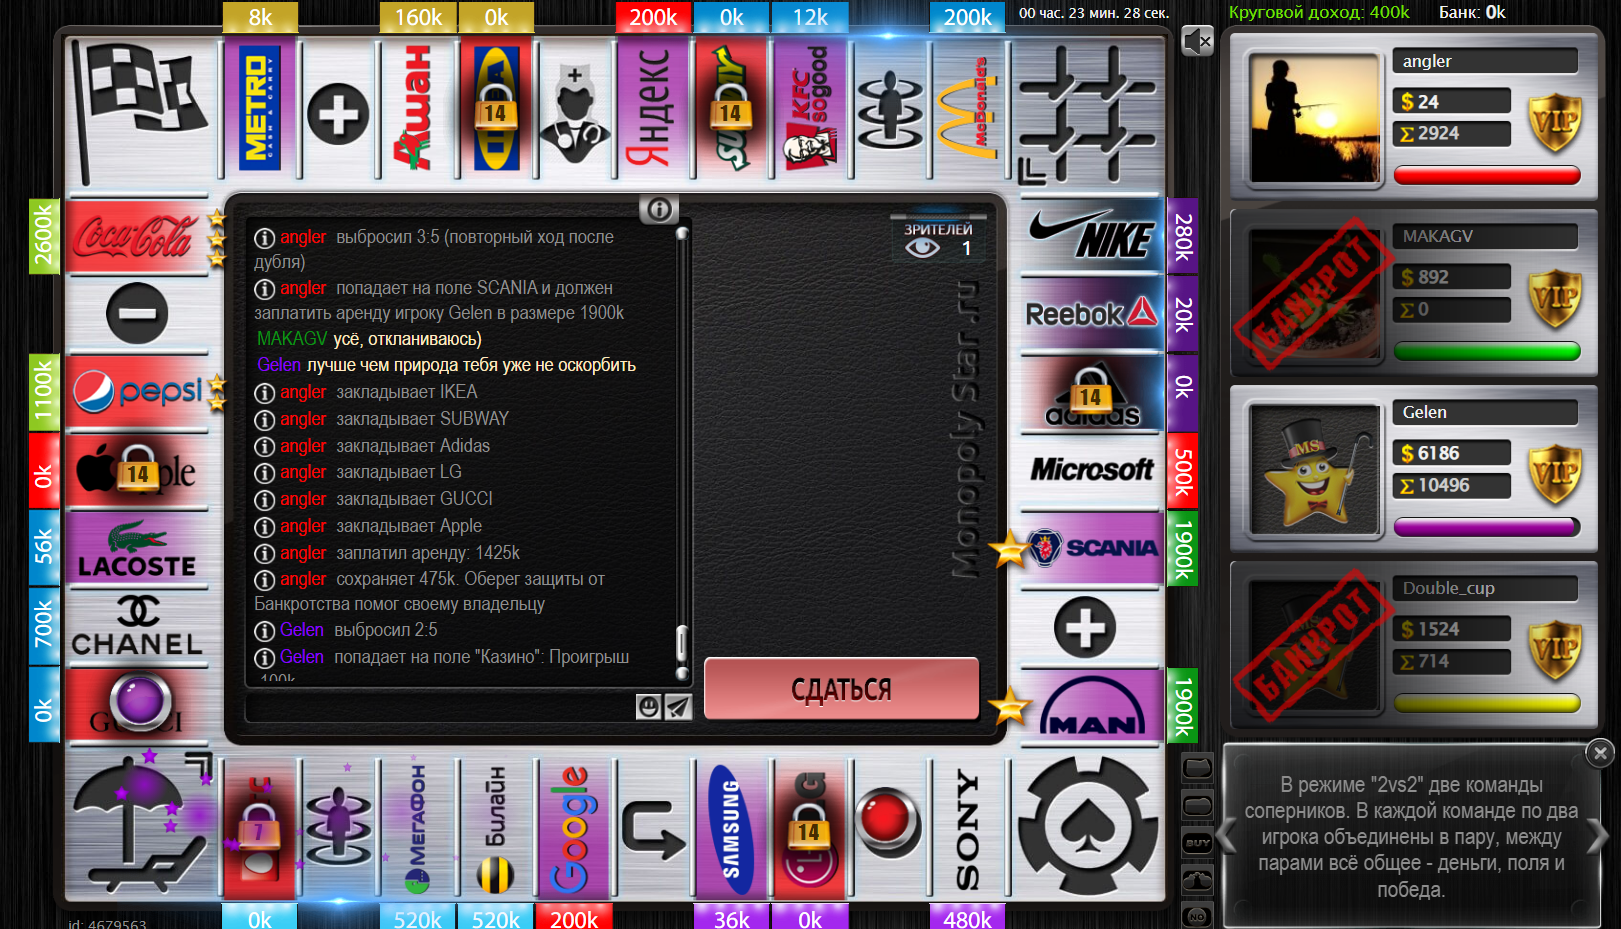1621x929 pixels.
Task: Select the Google property field
Action: 574,828
